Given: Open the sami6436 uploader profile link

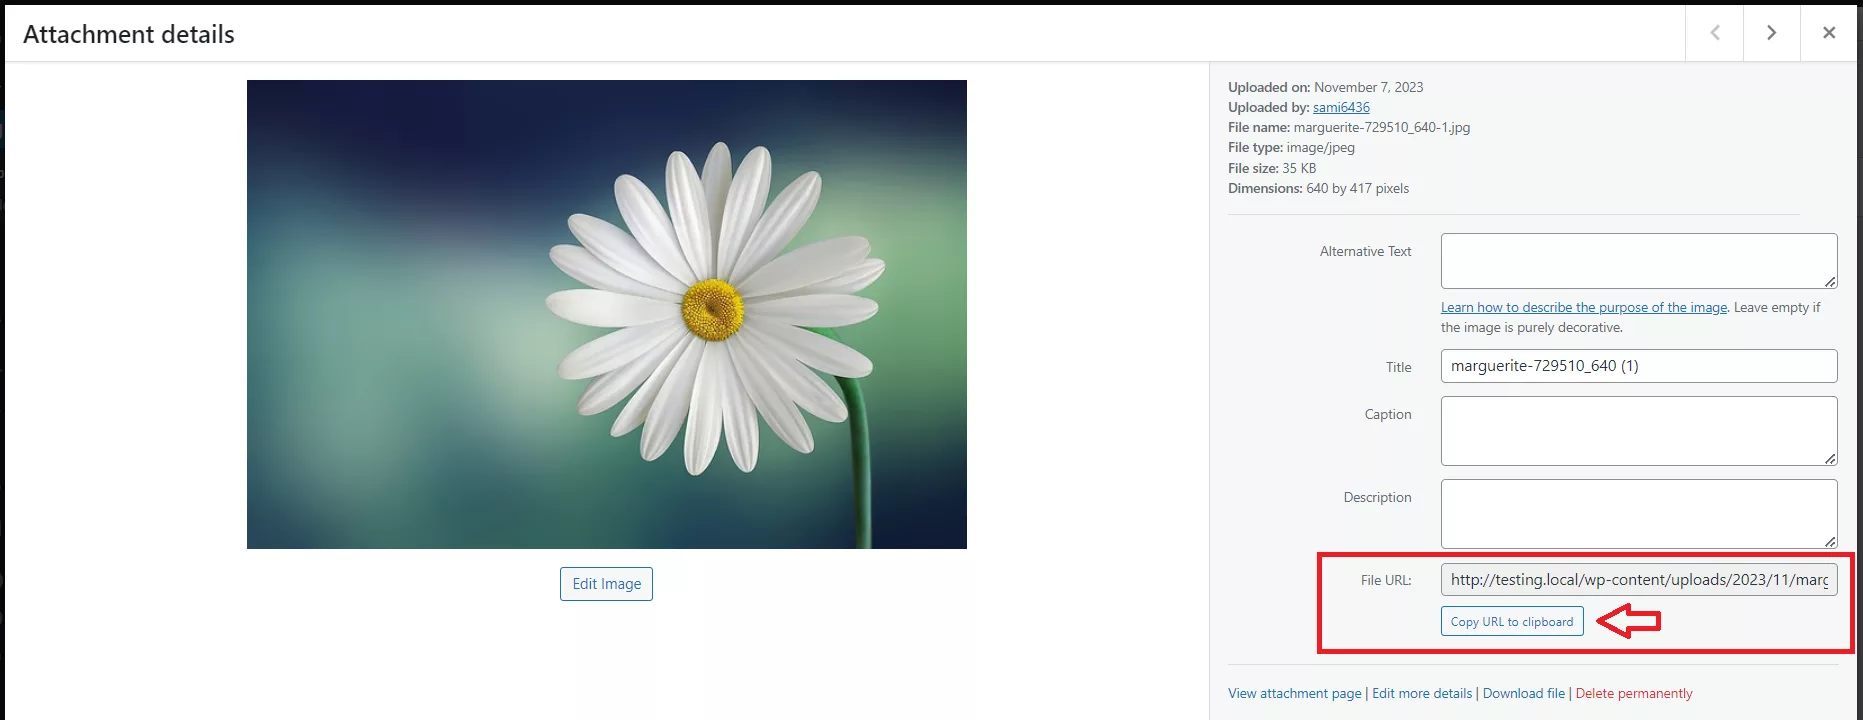Looking at the screenshot, I should pyautogui.click(x=1341, y=107).
